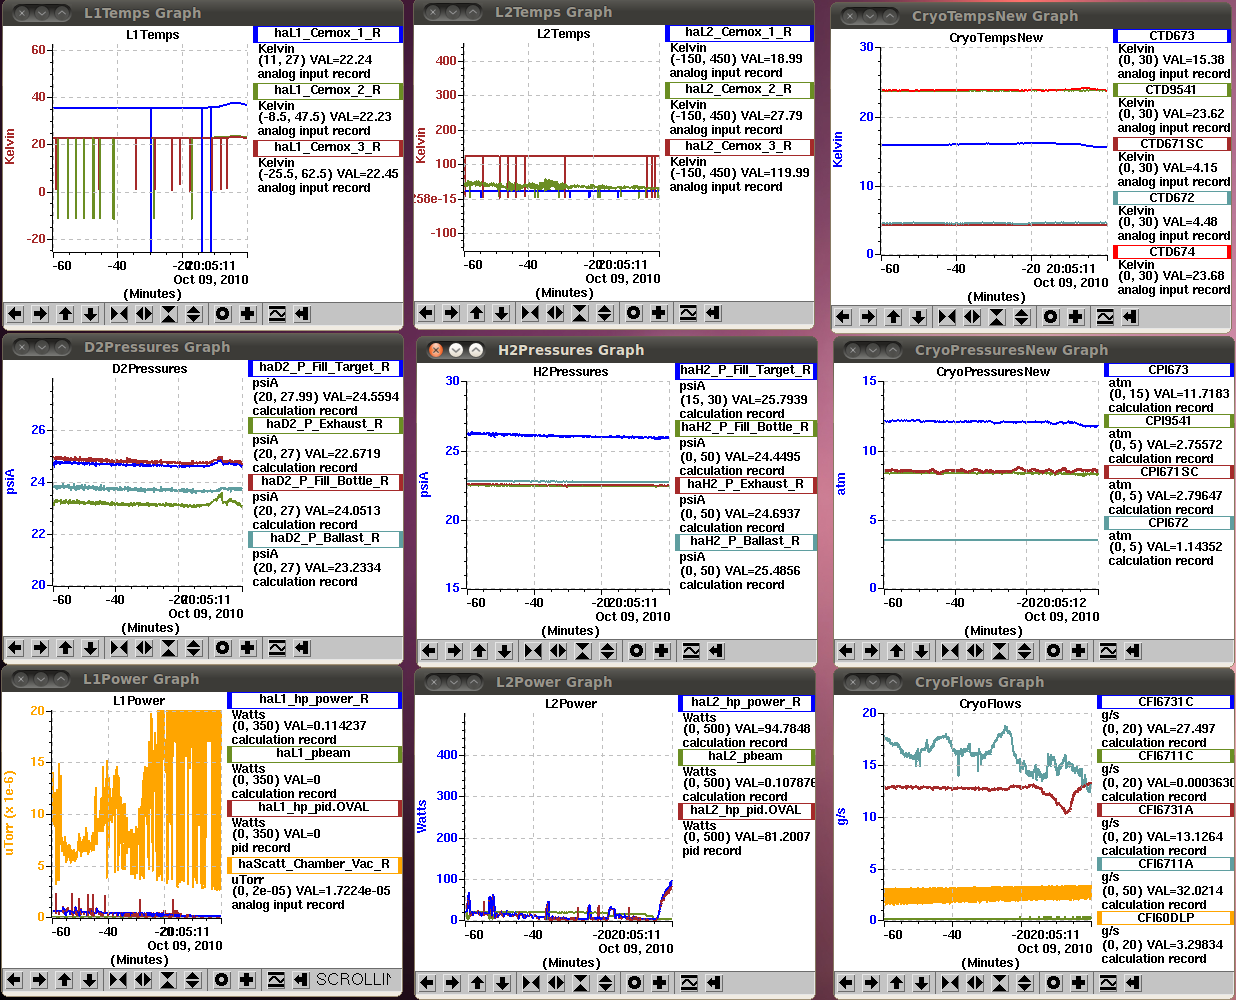Select the haL1_Cernox_1_R curve legend

coord(328,34)
